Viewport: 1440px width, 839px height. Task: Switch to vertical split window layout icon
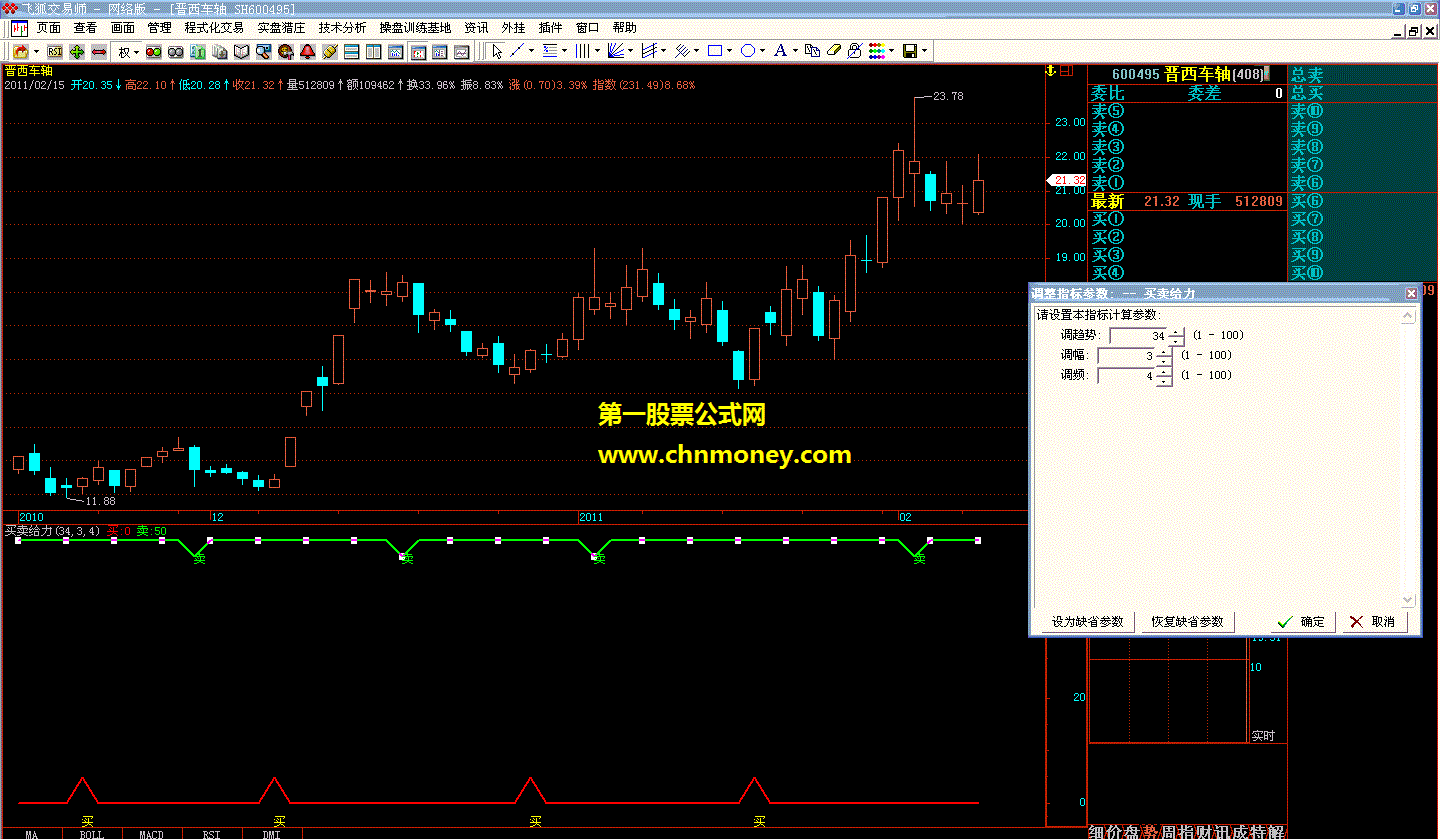point(373,51)
